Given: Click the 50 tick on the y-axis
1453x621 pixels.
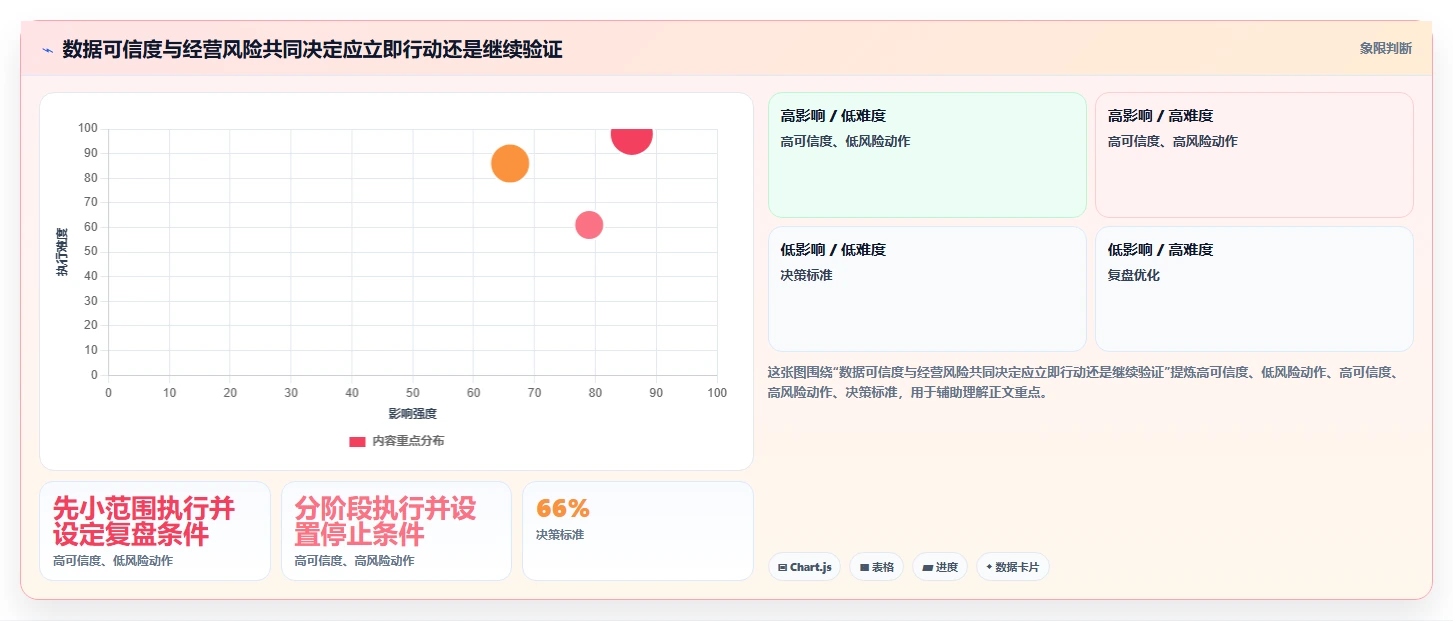Looking at the screenshot, I should [90, 252].
